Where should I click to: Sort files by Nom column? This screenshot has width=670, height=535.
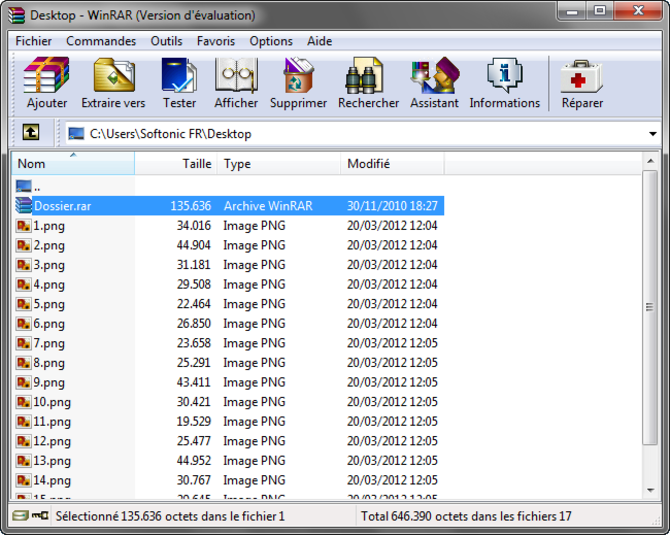click(73, 163)
